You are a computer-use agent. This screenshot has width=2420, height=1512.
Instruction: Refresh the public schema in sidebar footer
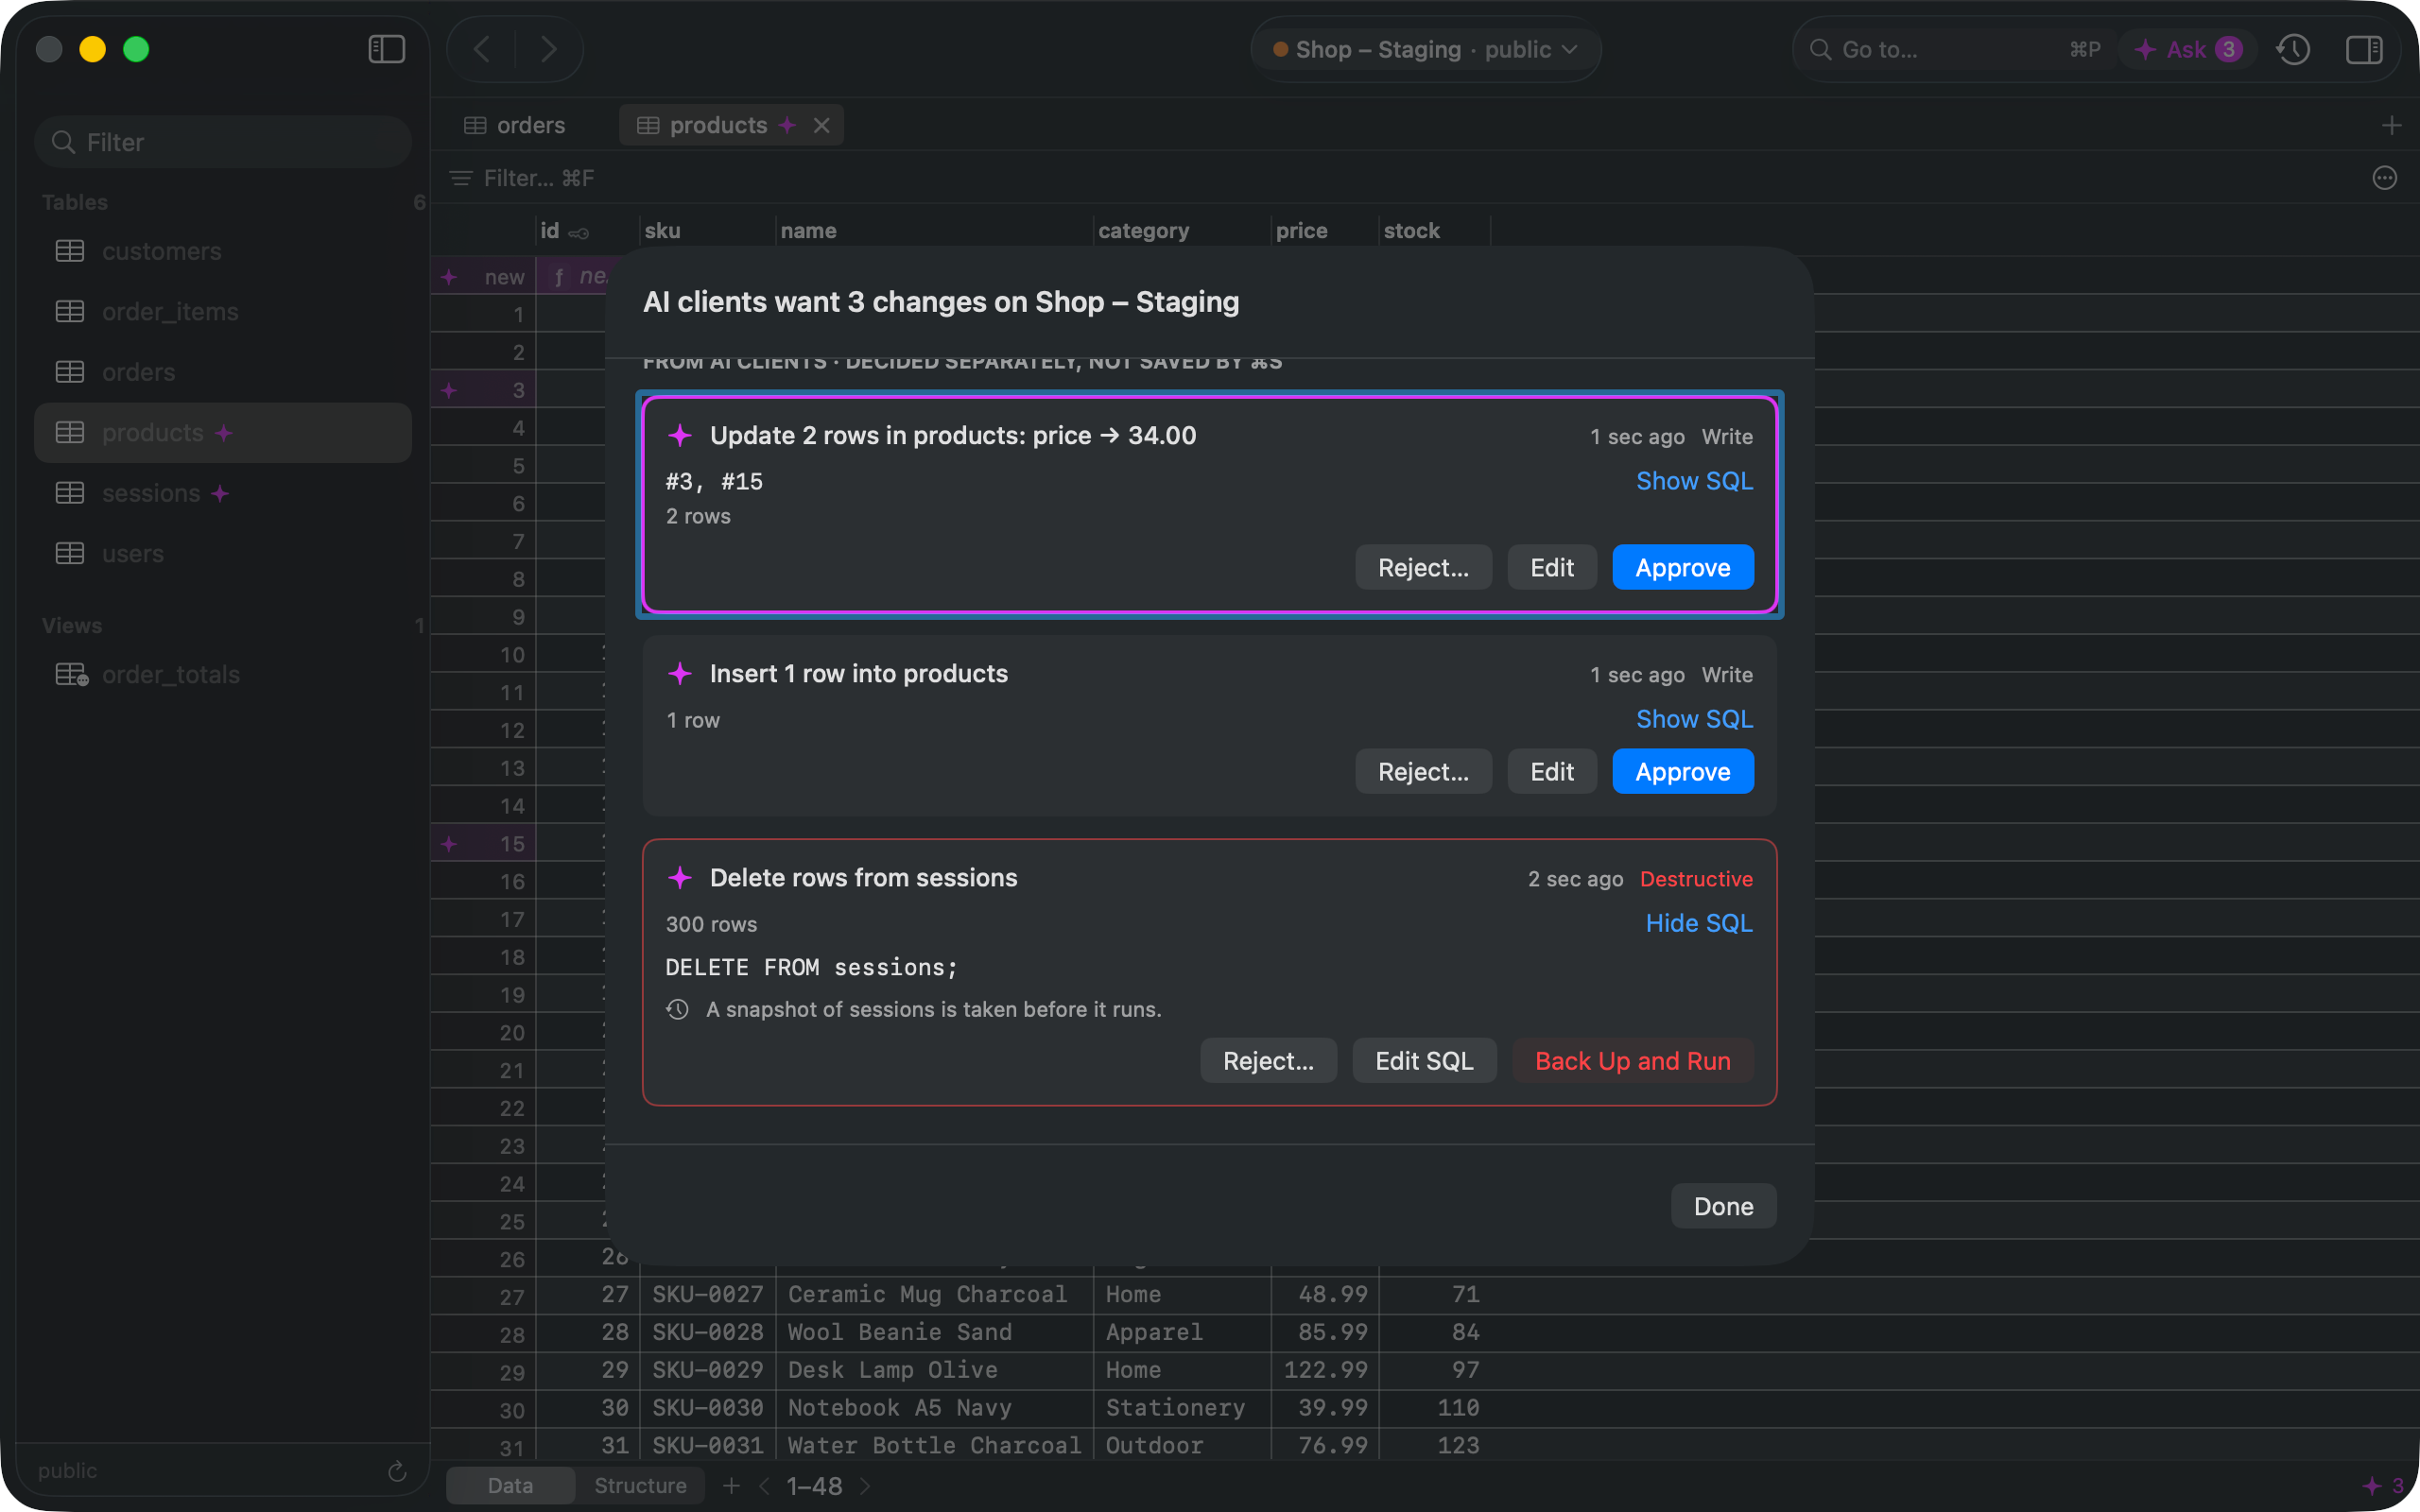click(x=397, y=1471)
